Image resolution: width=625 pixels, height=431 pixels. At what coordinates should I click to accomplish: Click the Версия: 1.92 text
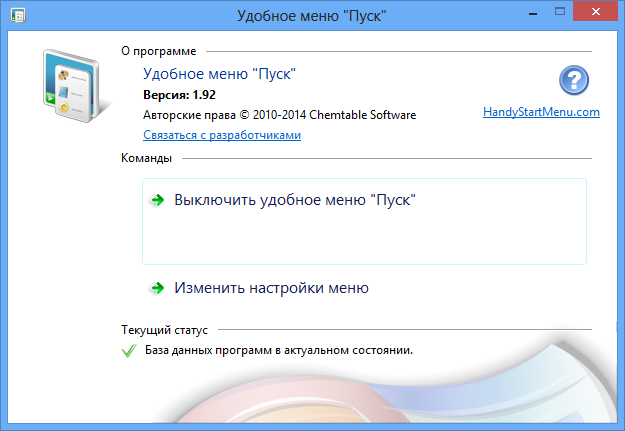coord(179,95)
